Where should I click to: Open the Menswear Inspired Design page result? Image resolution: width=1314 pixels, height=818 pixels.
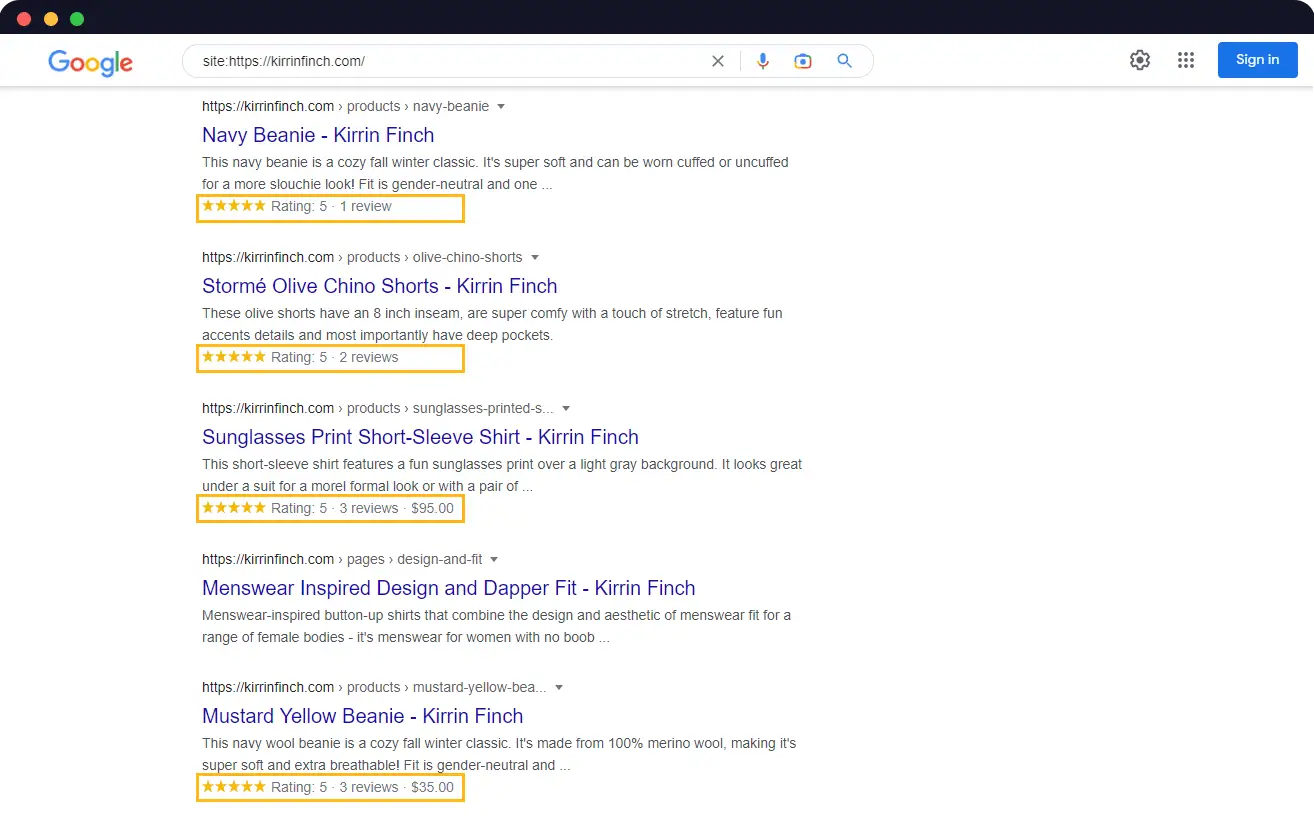pos(449,588)
